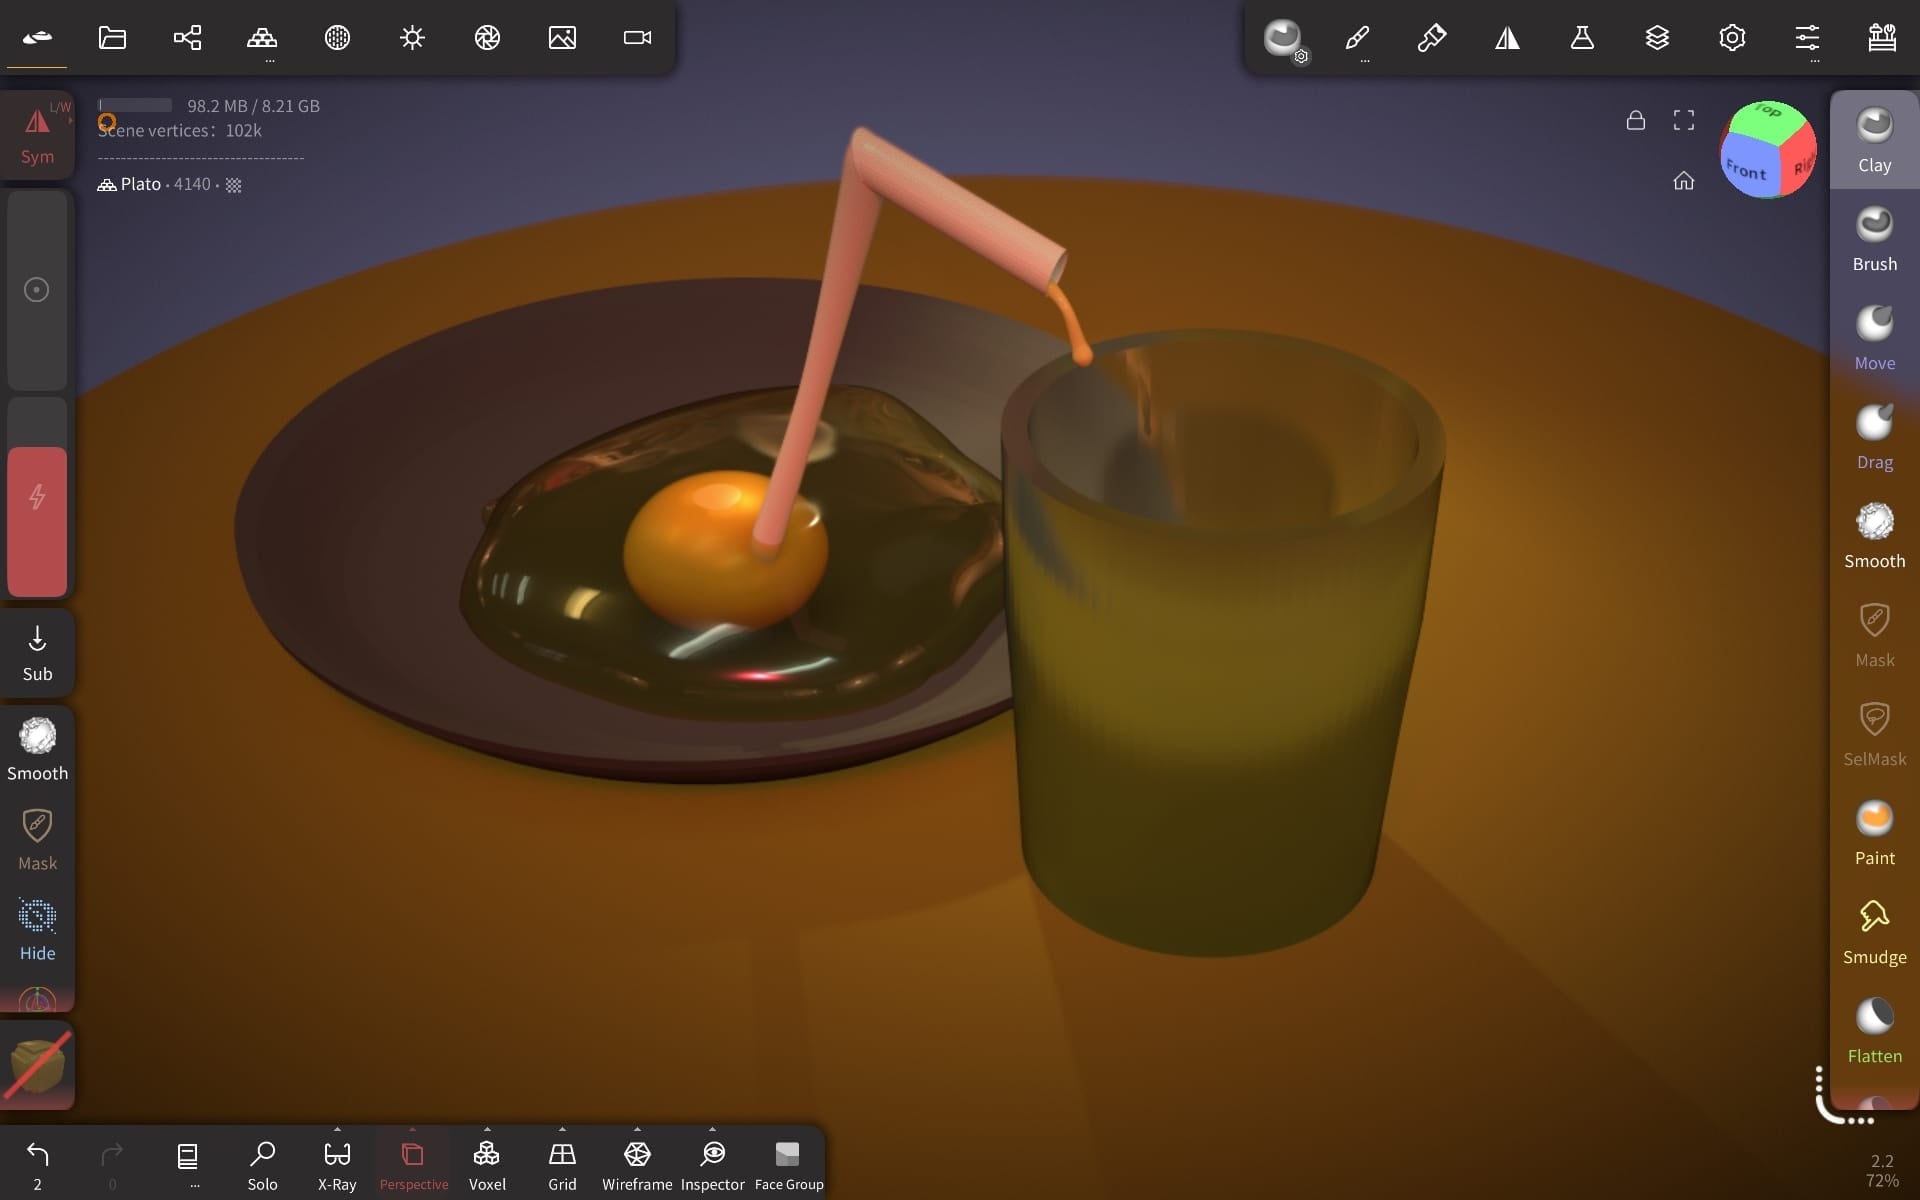The height and width of the screenshot is (1200, 1920).
Task: Toggle the disabled material swatch
Action: click(37, 1065)
